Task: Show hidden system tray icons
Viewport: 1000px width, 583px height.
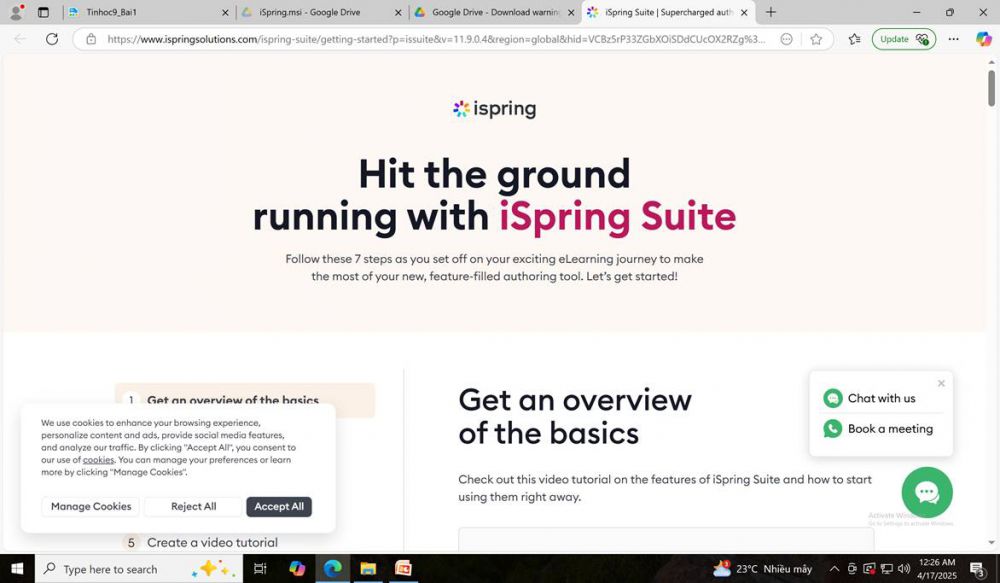Action: pos(834,568)
